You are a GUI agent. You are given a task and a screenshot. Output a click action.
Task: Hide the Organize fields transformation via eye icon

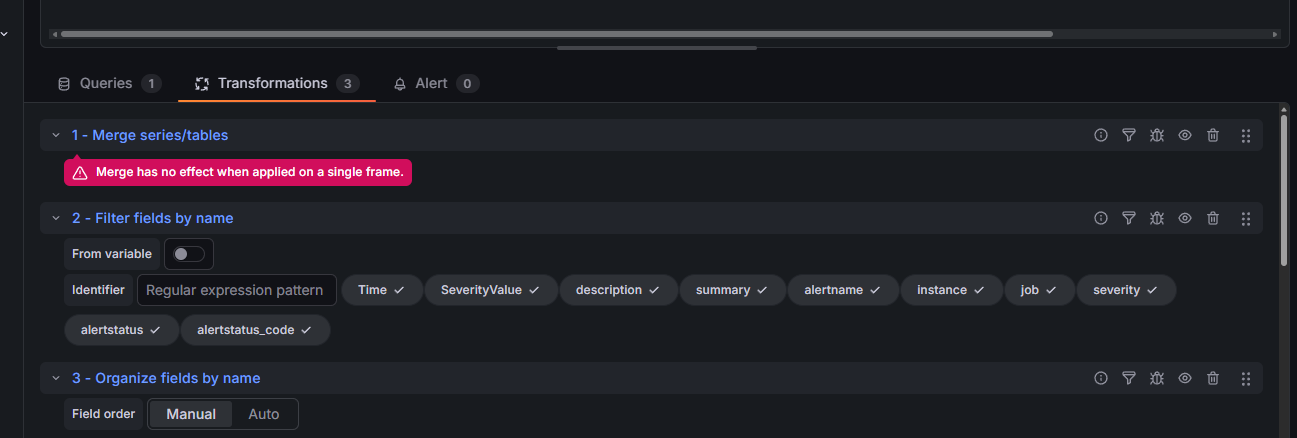tap(1185, 378)
